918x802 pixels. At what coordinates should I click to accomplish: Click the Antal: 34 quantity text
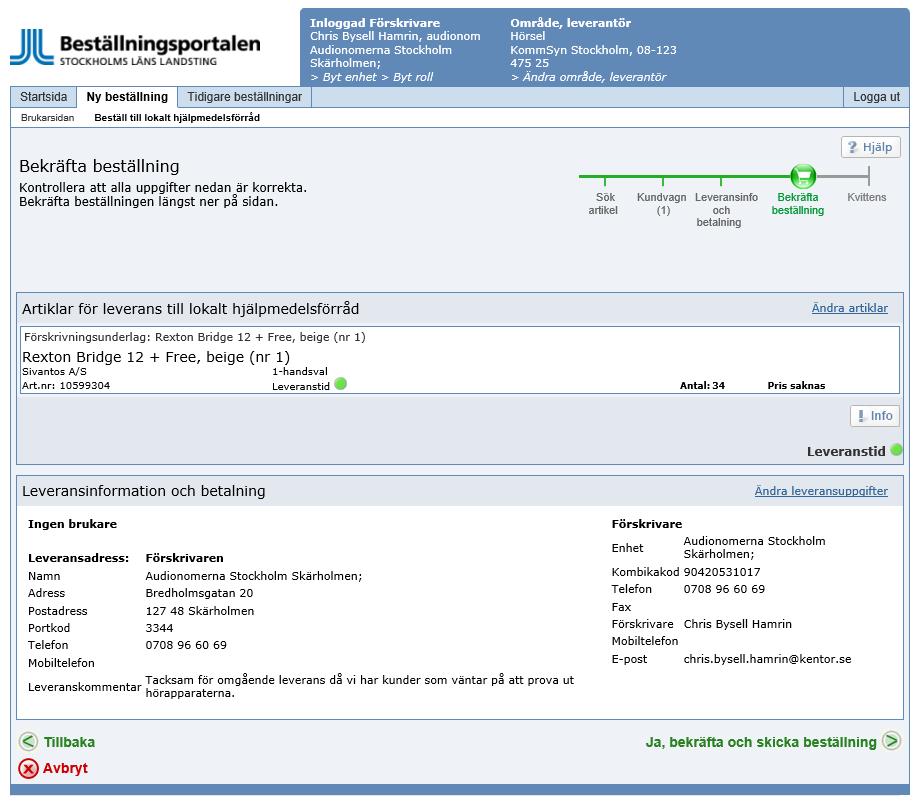click(x=702, y=385)
